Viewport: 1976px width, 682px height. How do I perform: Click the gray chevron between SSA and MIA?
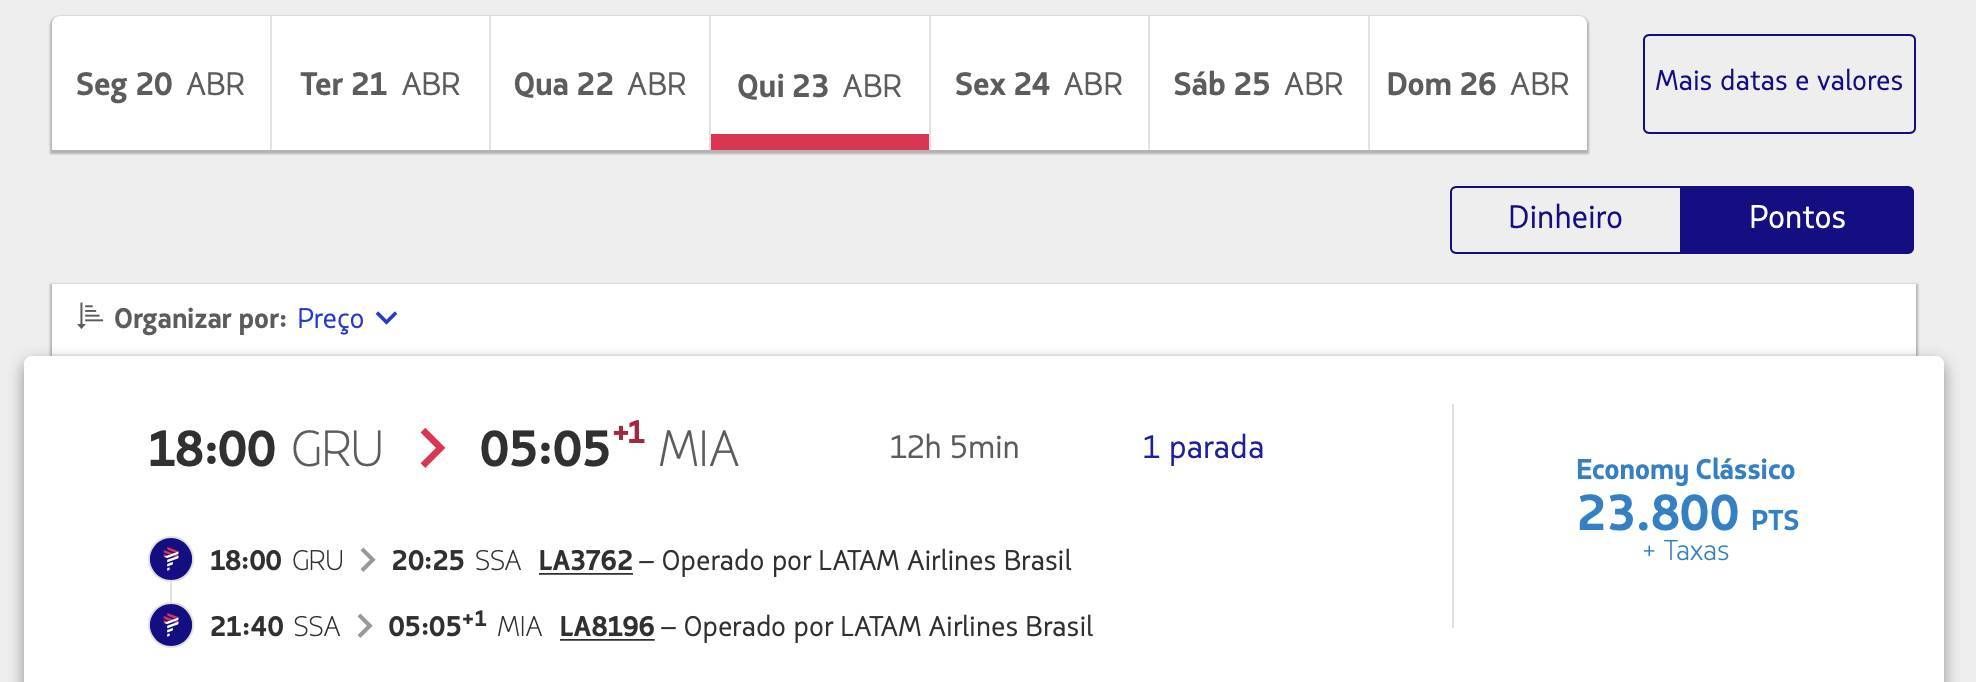coord(364,626)
